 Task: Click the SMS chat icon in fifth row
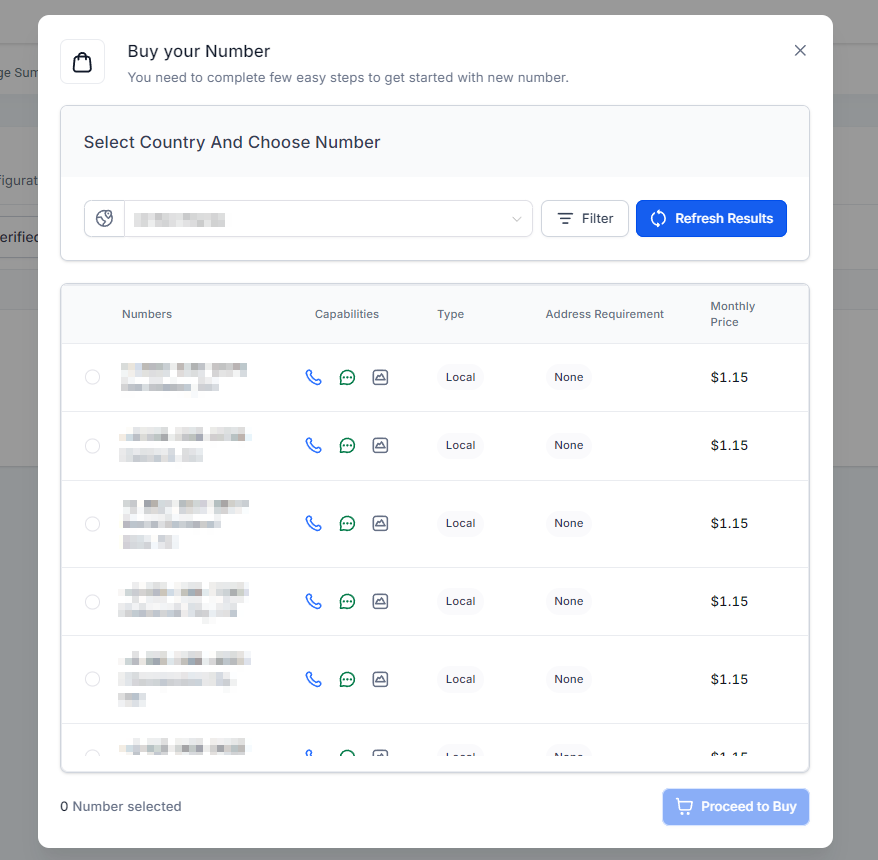[347, 679]
